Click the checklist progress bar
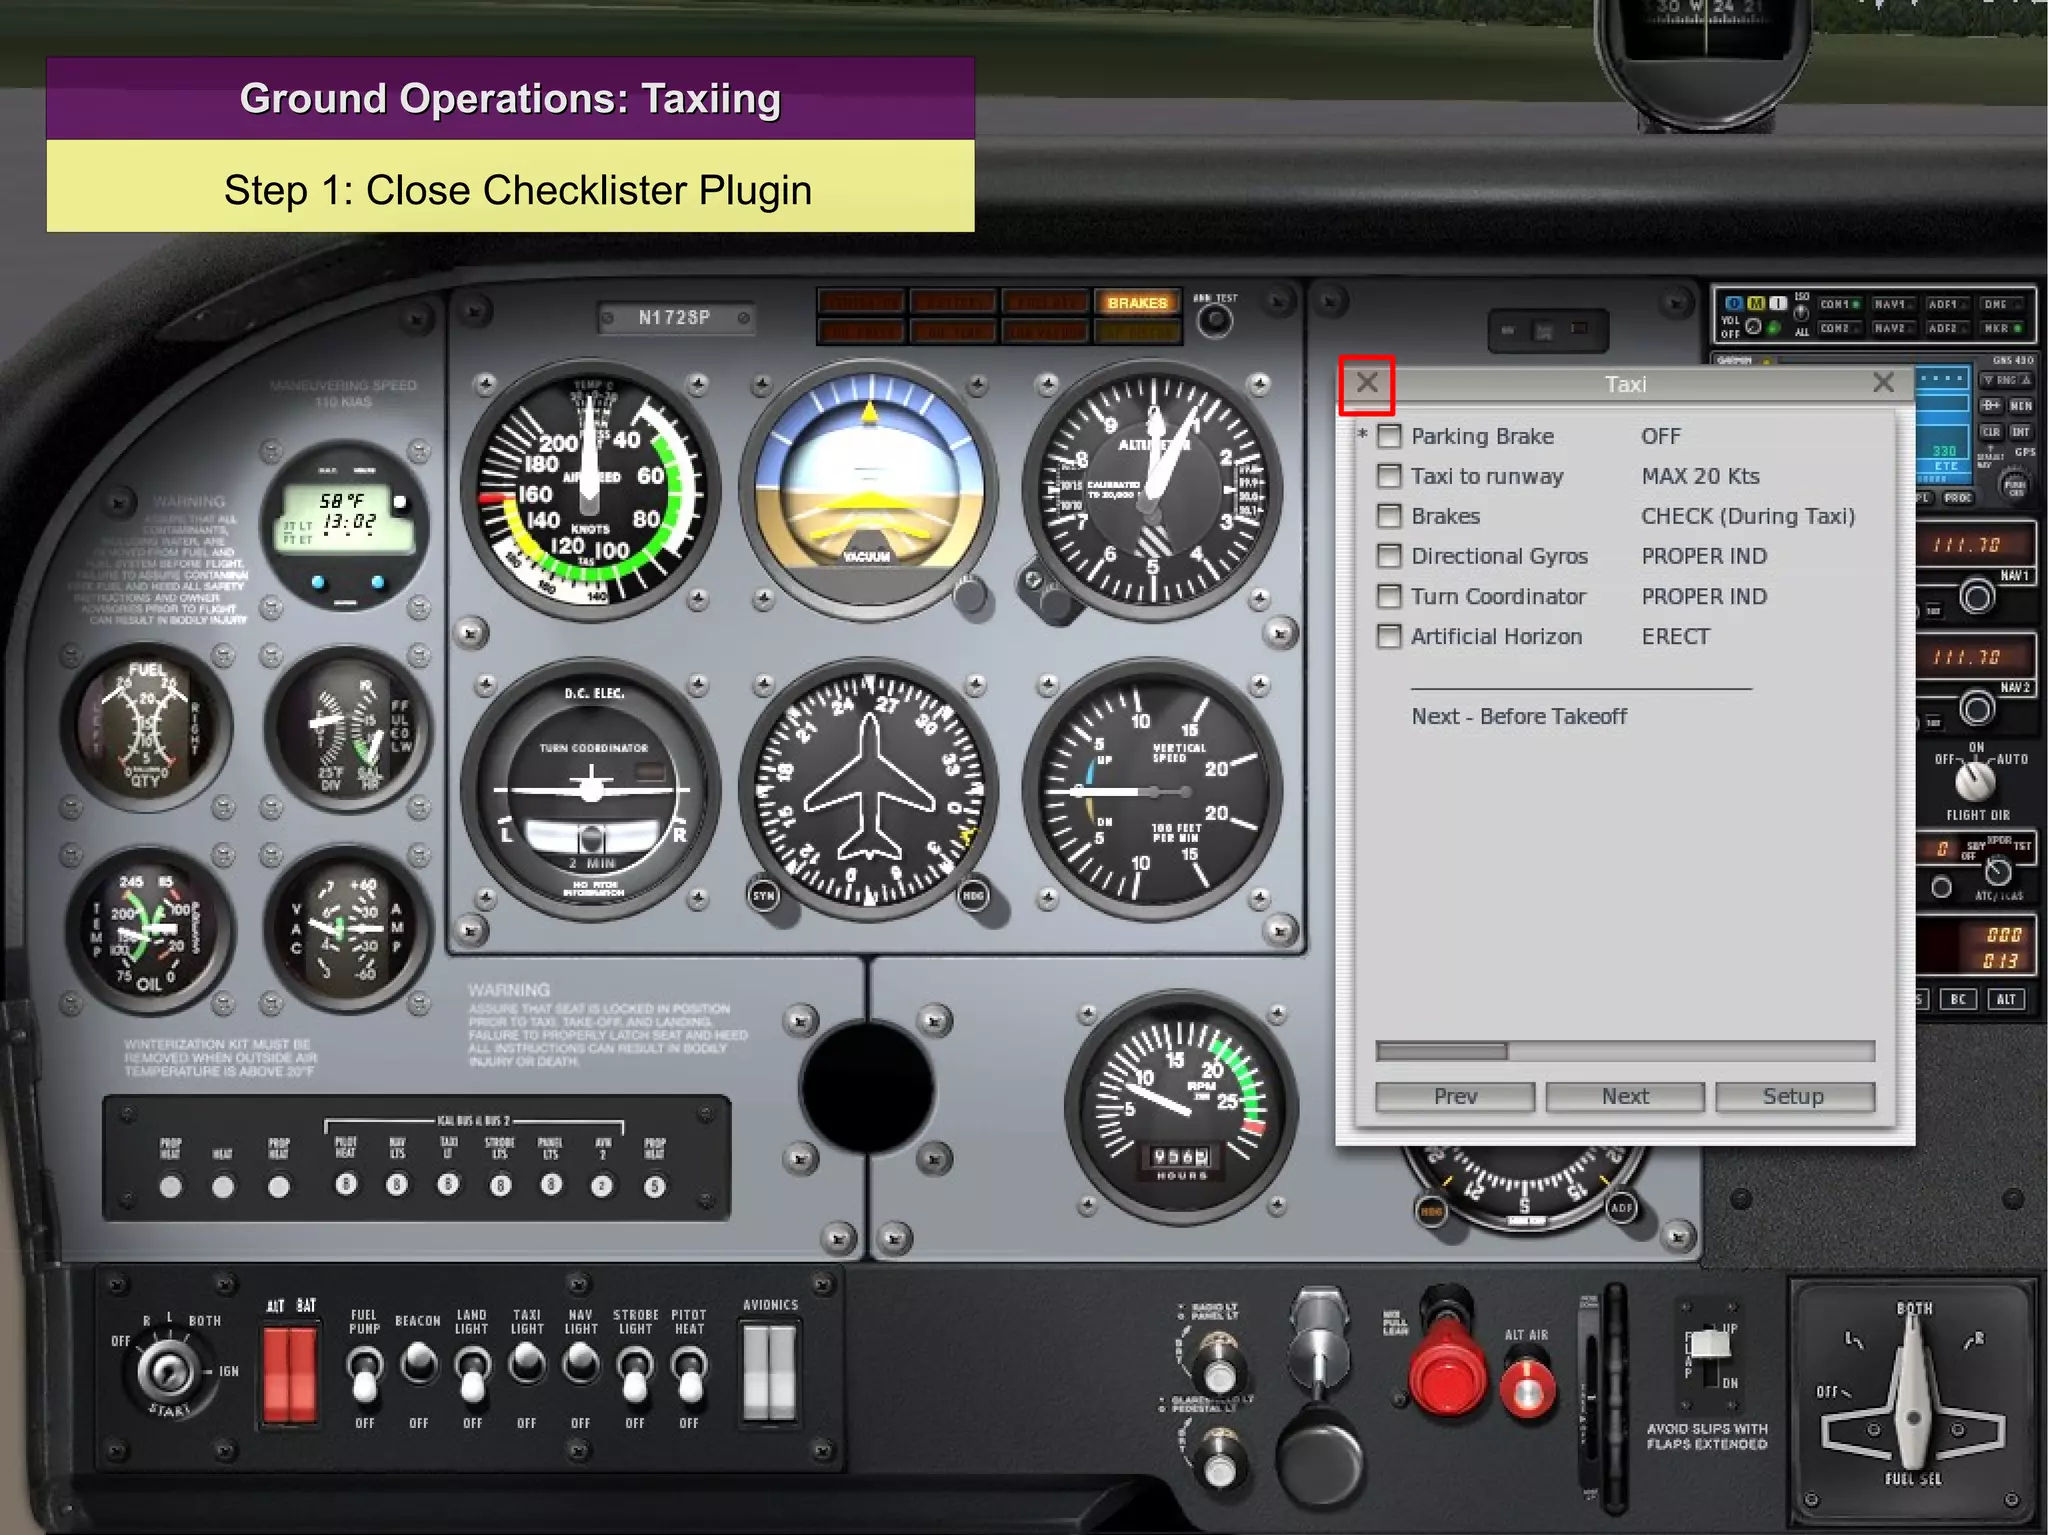Image resolution: width=2048 pixels, height=1535 pixels. pyautogui.click(x=1624, y=1051)
